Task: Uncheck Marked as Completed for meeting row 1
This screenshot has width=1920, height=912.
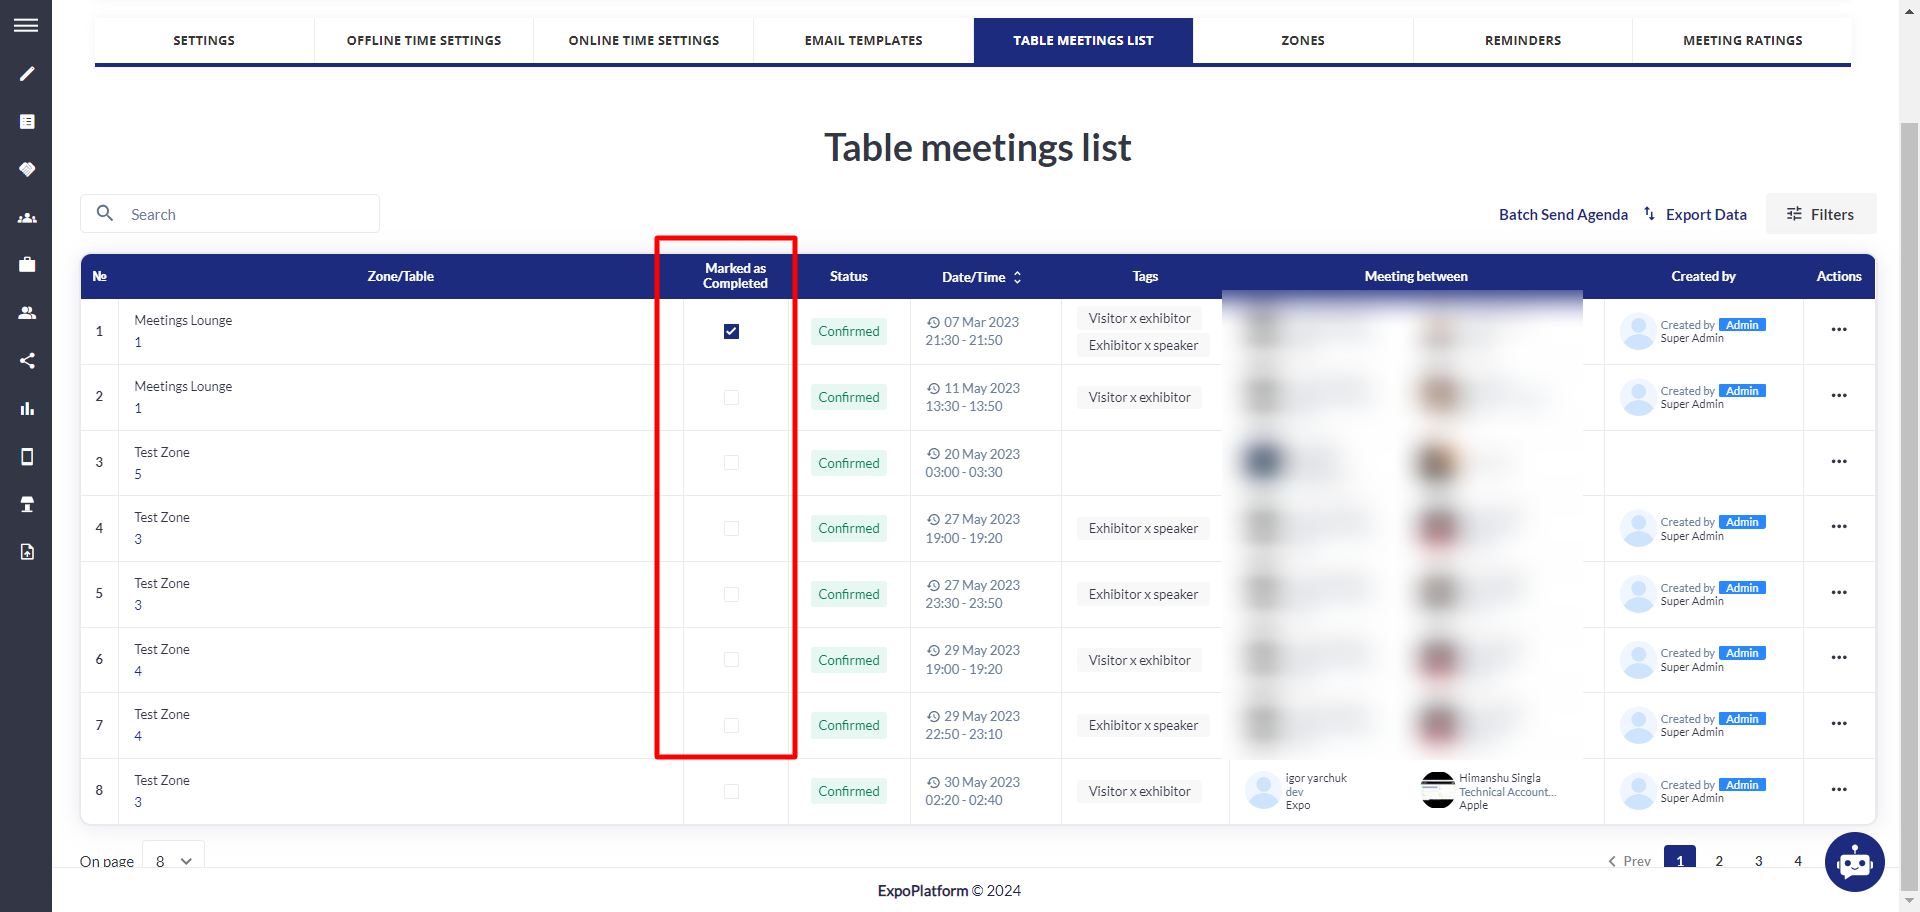Action: 732,331
